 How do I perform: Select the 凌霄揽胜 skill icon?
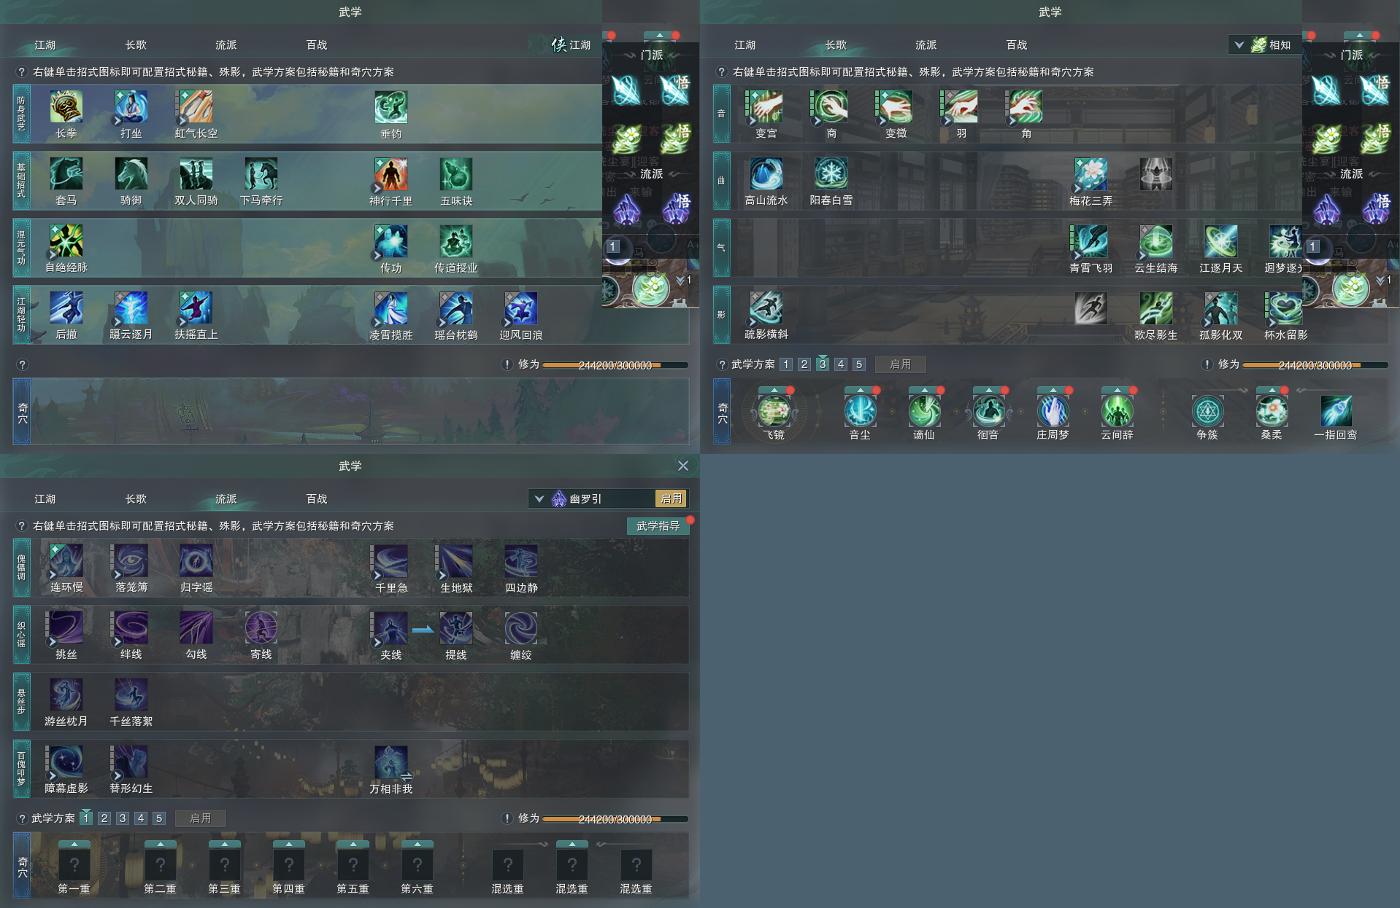[x=391, y=308]
